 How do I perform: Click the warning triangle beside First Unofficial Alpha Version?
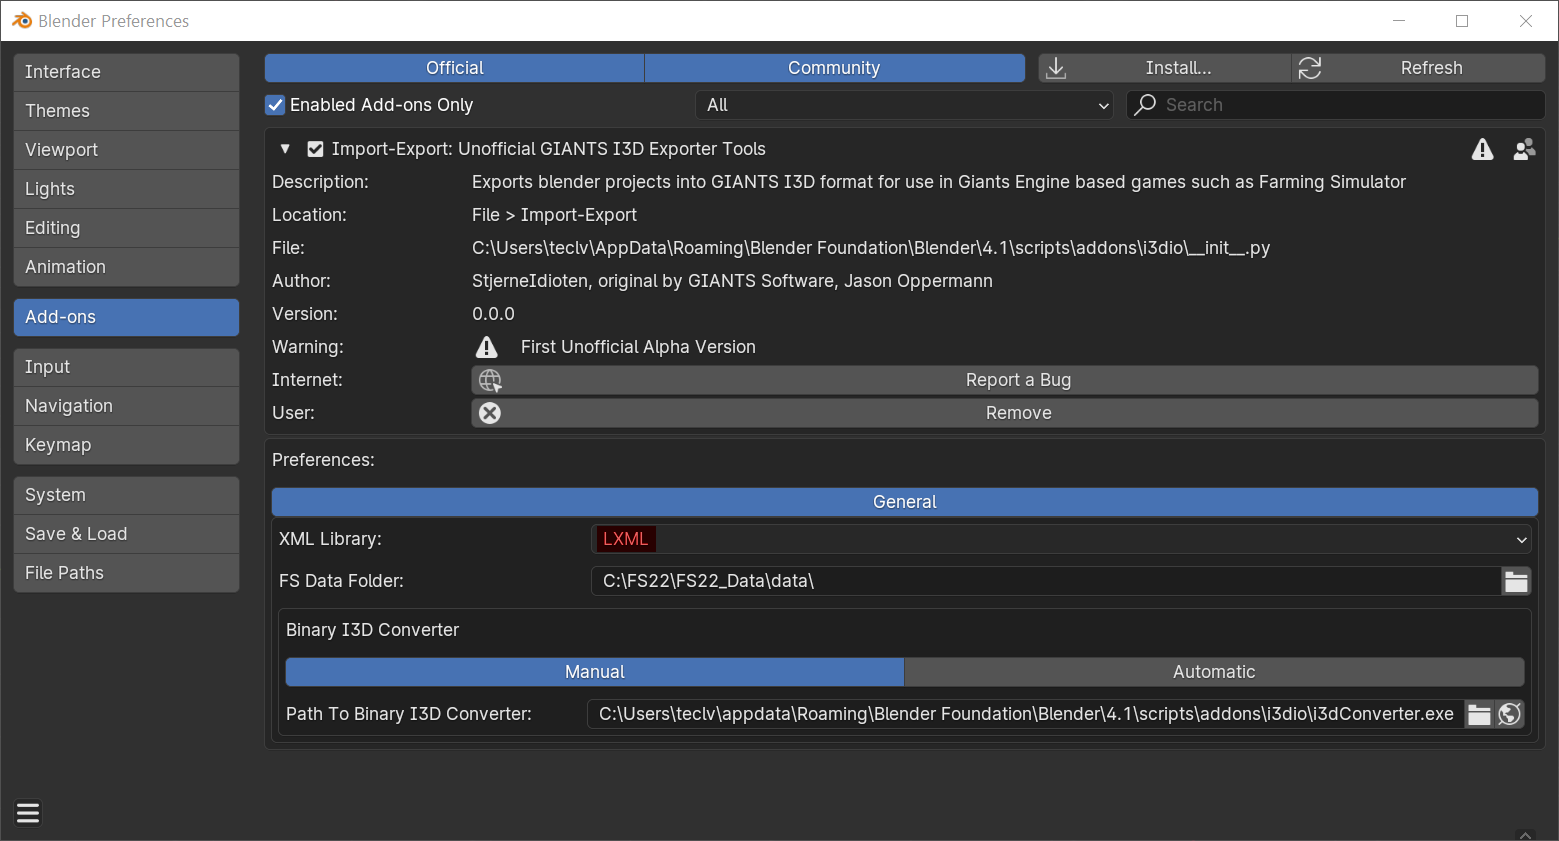(487, 347)
